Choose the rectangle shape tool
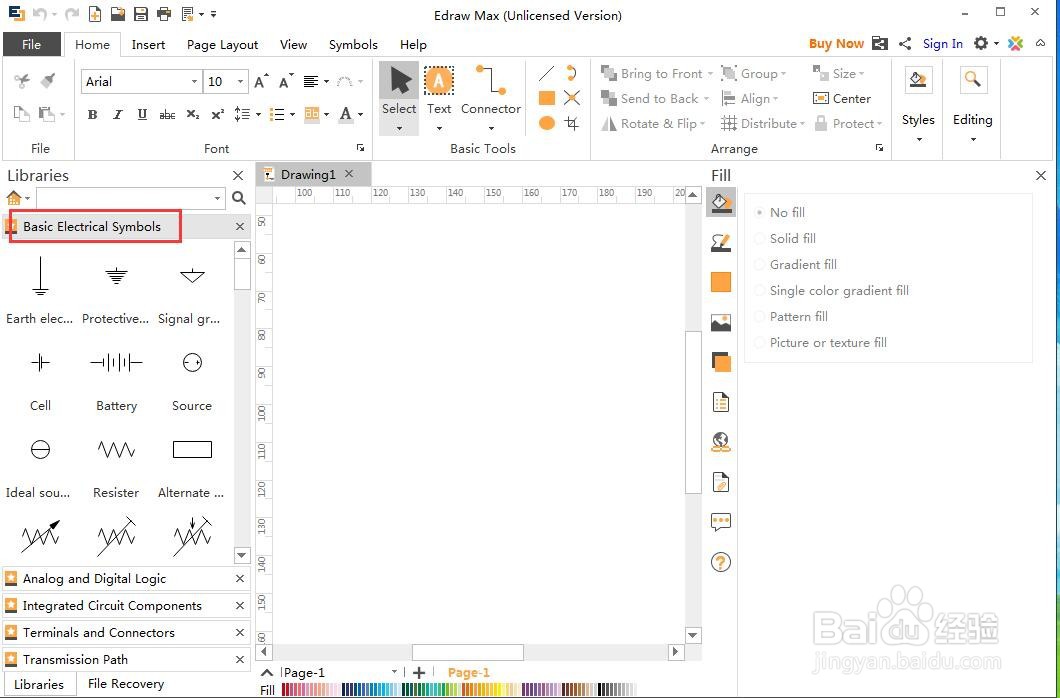This screenshot has height=698, width=1060. click(547, 98)
